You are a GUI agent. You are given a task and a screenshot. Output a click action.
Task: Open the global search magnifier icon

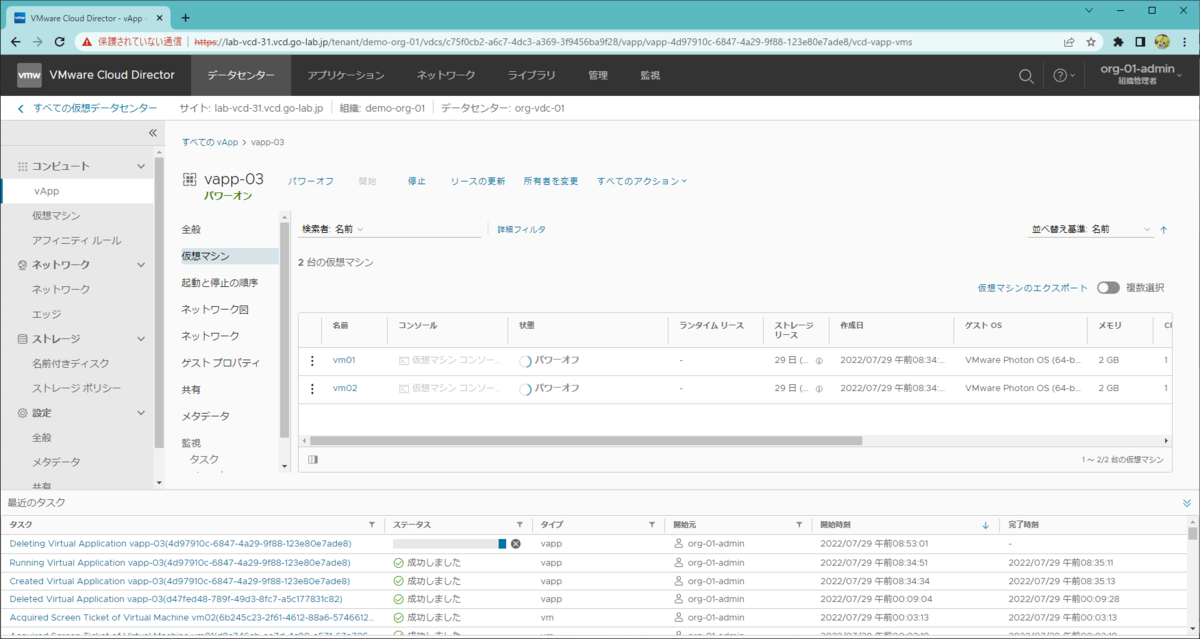1026,76
